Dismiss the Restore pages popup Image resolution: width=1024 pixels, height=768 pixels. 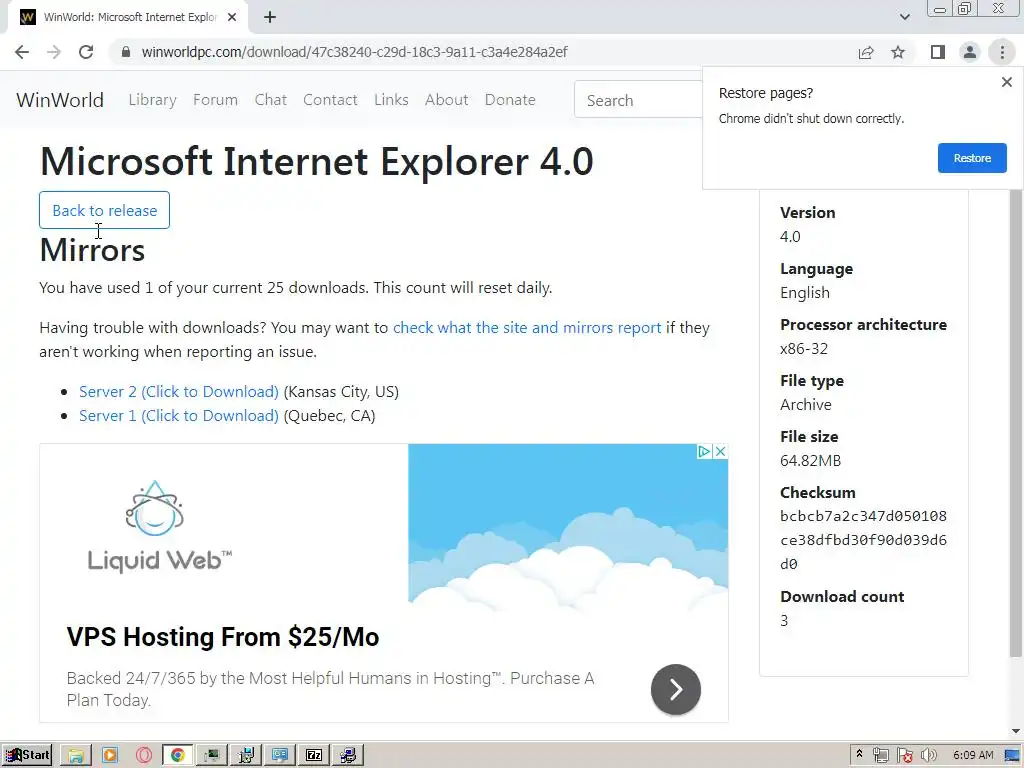[x=1006, y=82]
